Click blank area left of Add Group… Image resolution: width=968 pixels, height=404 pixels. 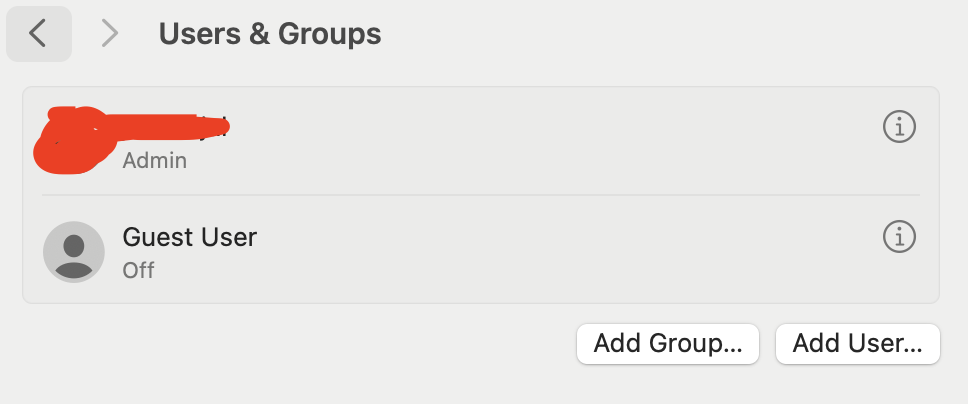(300, 344)
